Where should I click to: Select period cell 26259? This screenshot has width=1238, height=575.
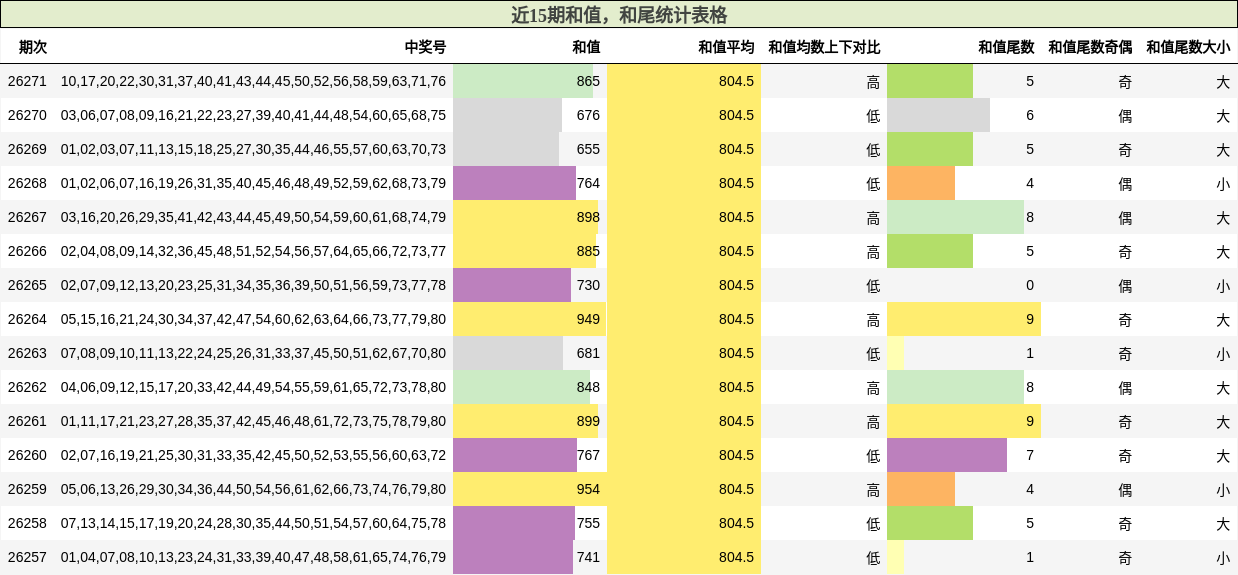click(x=27, y=489)
